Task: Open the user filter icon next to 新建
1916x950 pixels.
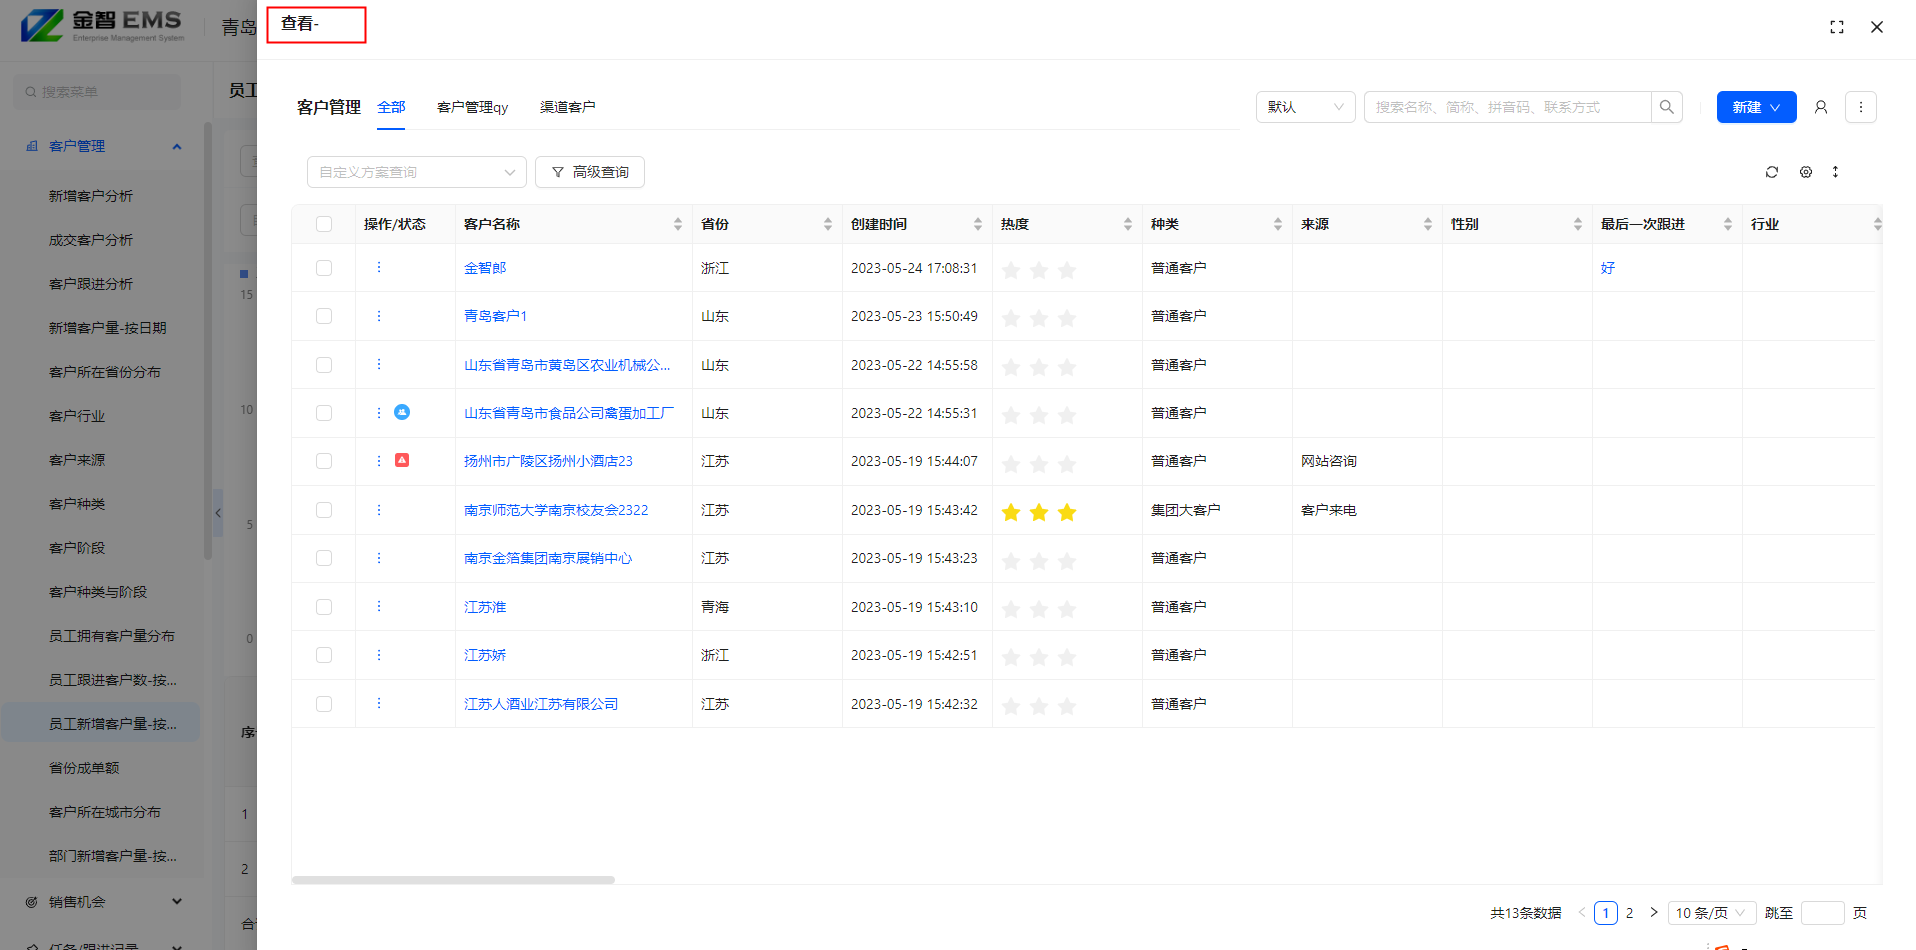Action: [1821, 107]
